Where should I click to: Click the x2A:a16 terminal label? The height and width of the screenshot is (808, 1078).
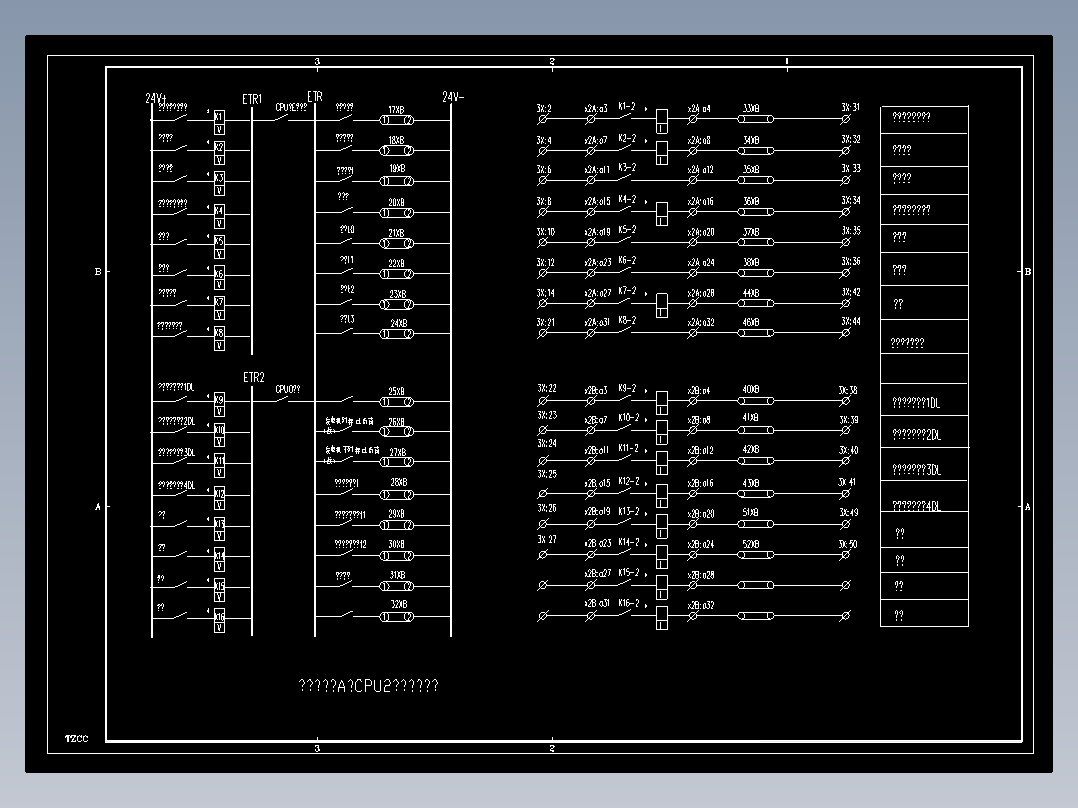click(701, 201)
